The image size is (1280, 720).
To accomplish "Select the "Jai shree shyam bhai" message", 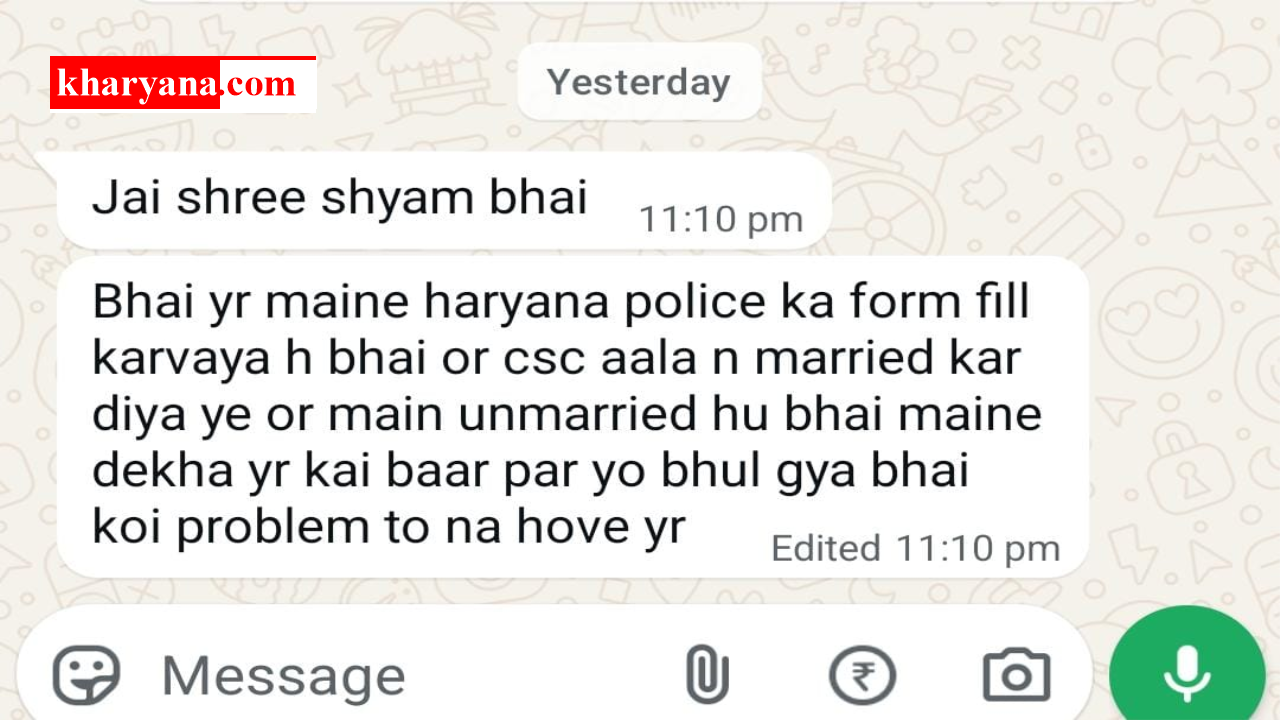I will [339, 198].
